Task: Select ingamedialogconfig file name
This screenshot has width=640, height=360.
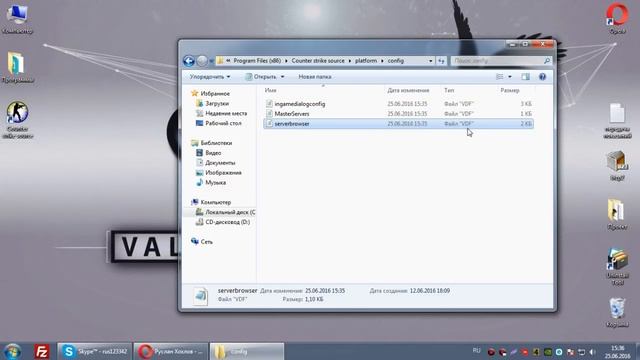Action: click(x=300, y=104)
